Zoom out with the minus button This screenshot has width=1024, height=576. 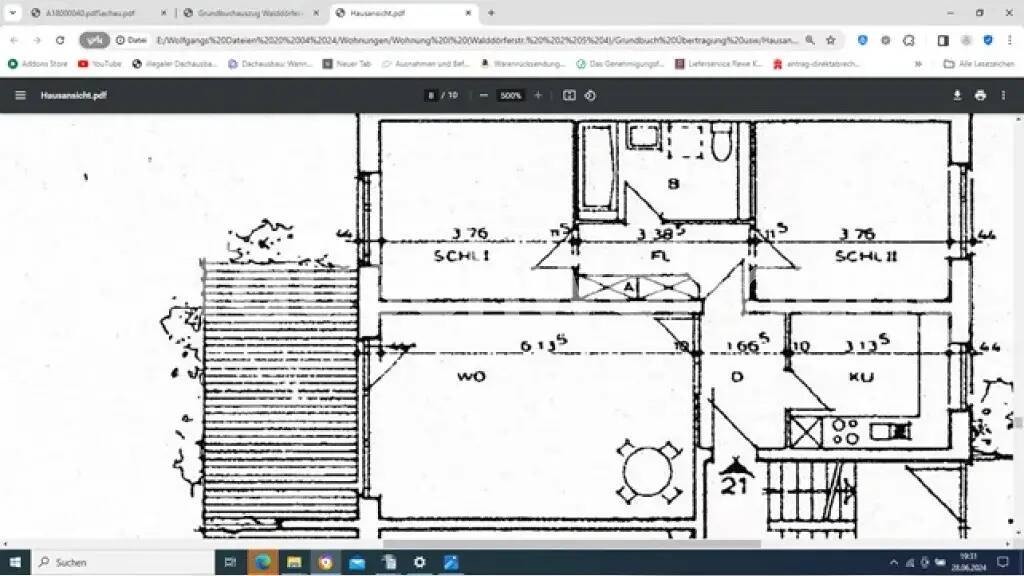(x=483, y=95)
